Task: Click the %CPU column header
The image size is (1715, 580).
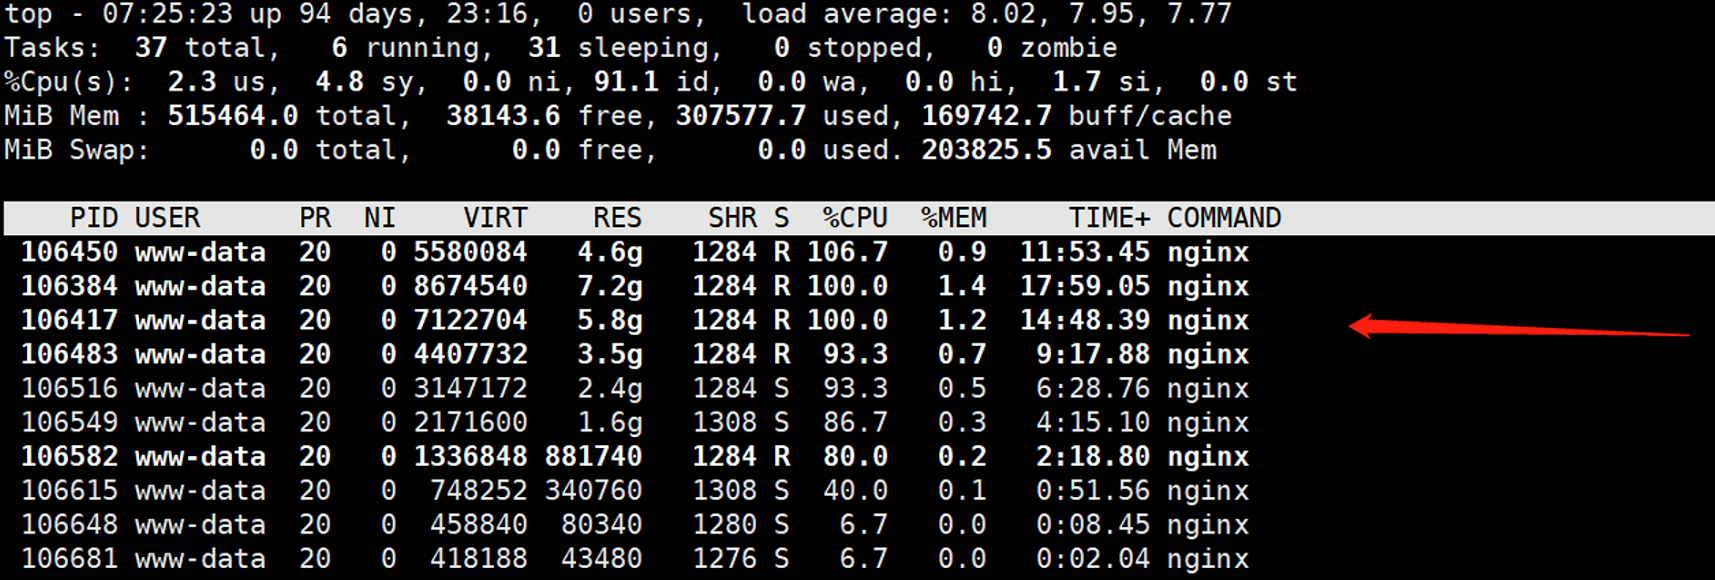Action: coord(855,218)
